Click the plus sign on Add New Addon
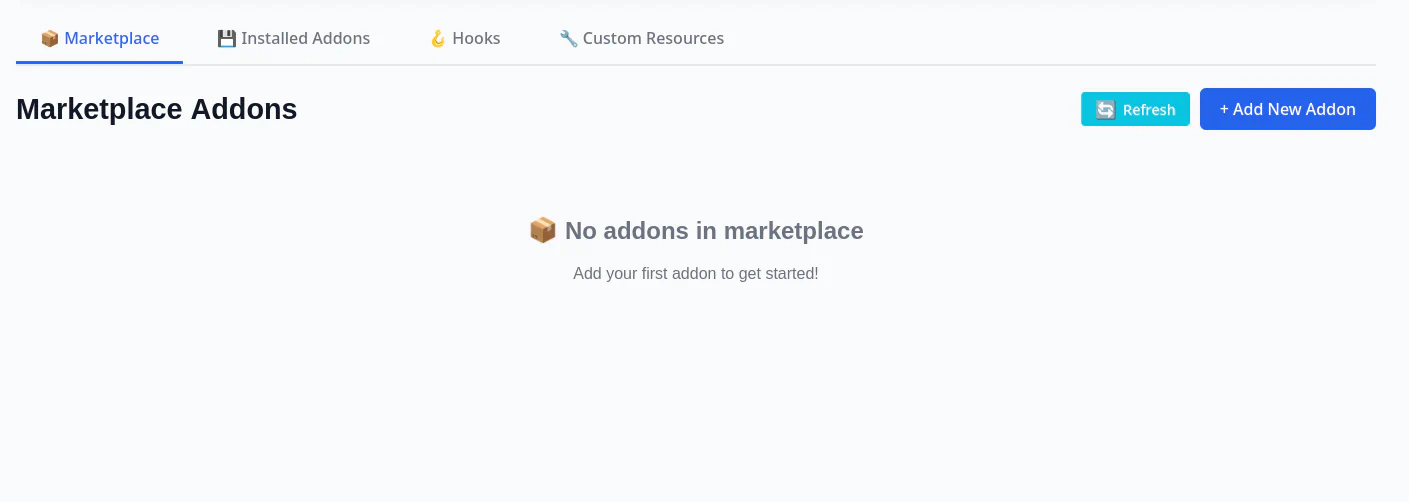Screen dimensions: 1409x502 1224,109
